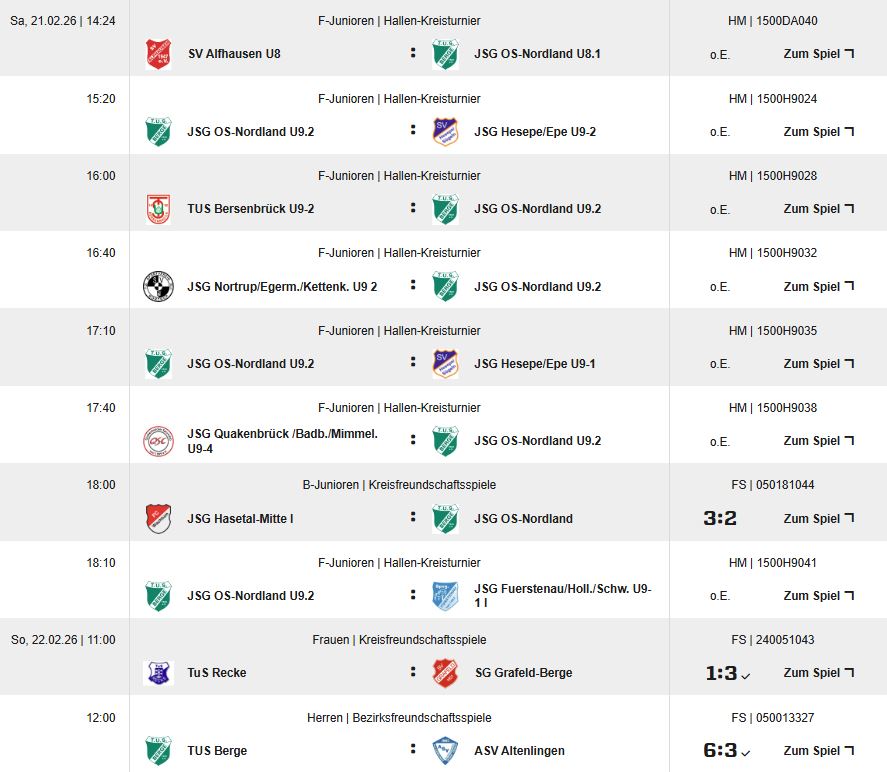Viewport: 887px width, 772px height.
Task: Click the JSG Nortrup/Egerm./Kettenk. U9 2 logo
Action: click(x=158, y=287)
